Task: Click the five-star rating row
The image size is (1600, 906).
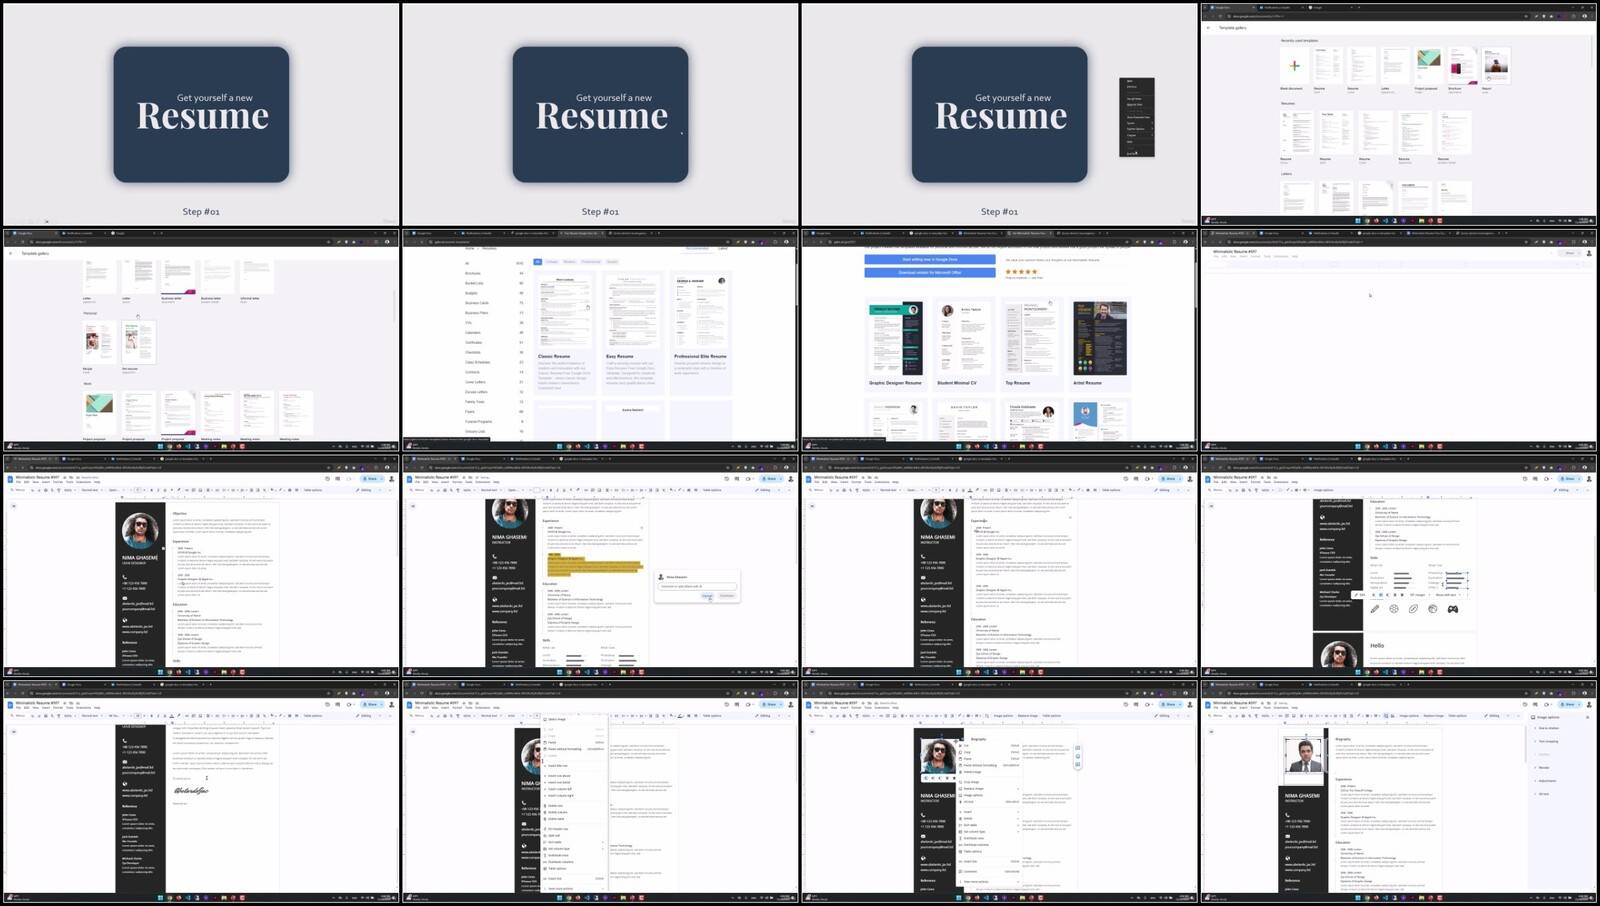Action: click(x=1021, y=272)
